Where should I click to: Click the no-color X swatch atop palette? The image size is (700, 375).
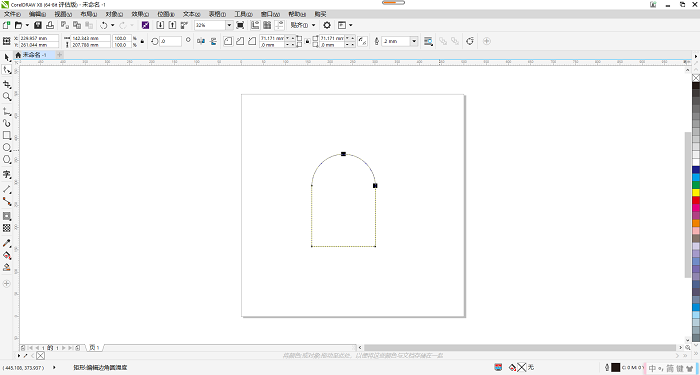point(696,78)
